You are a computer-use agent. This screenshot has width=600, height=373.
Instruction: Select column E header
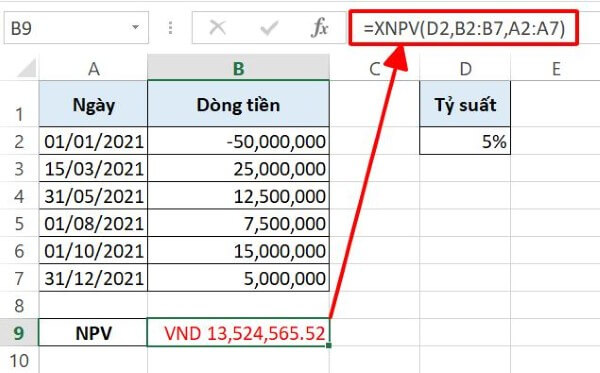pos(556,69)
